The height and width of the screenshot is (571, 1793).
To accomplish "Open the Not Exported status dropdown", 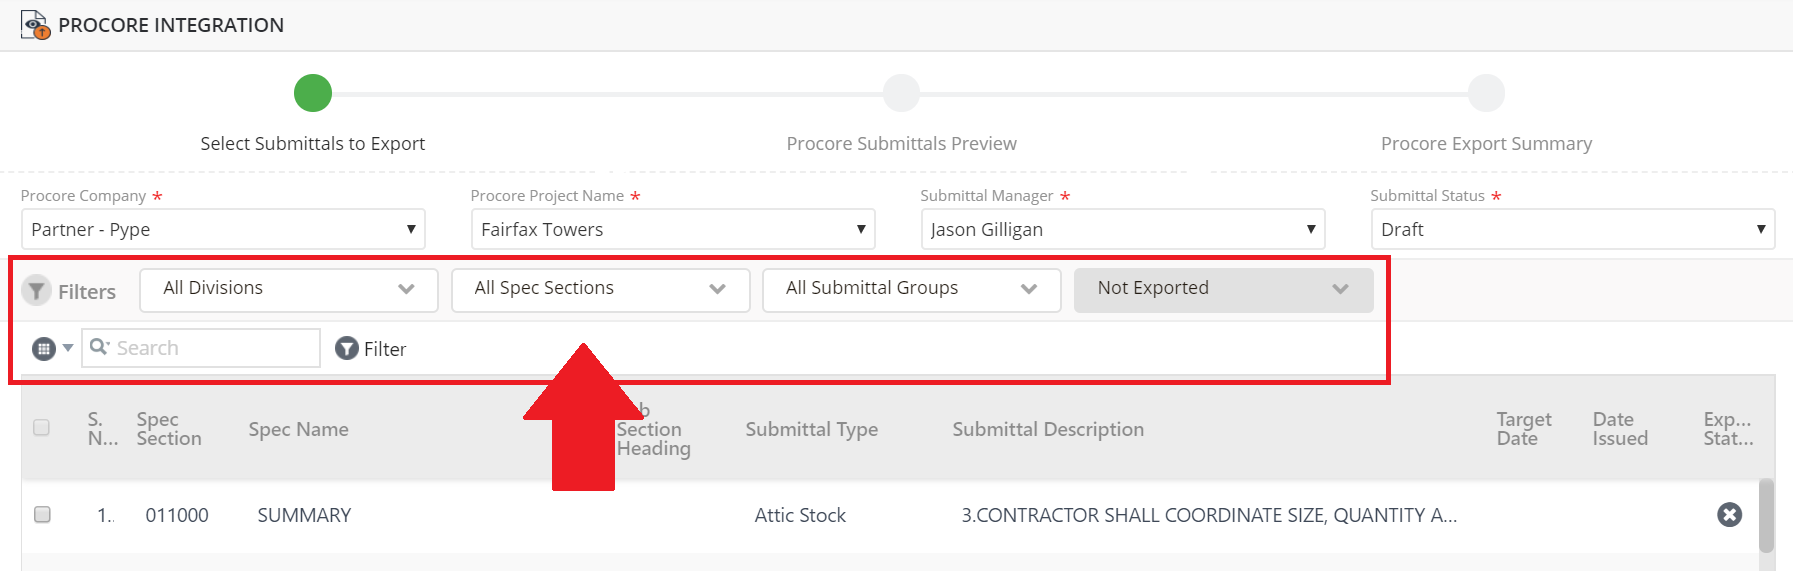I will [1222, 289].
